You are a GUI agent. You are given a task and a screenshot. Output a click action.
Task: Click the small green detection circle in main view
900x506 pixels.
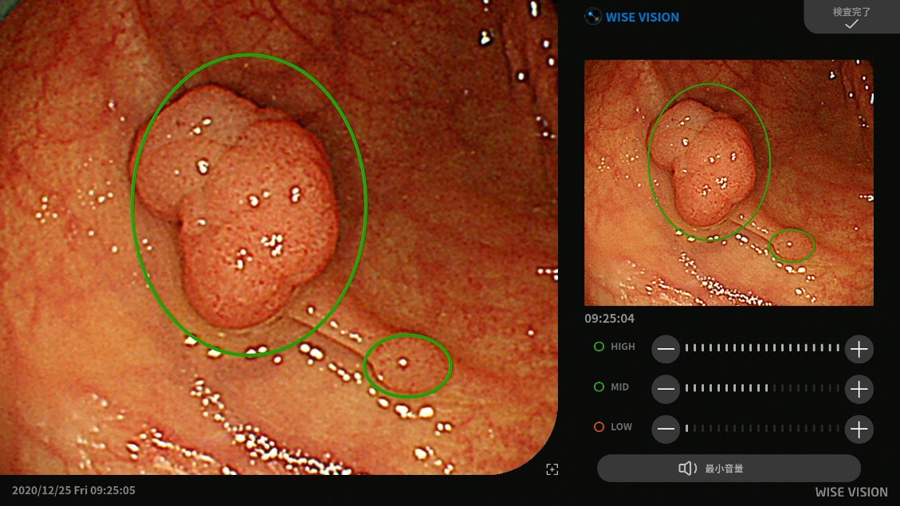[408, 365]
